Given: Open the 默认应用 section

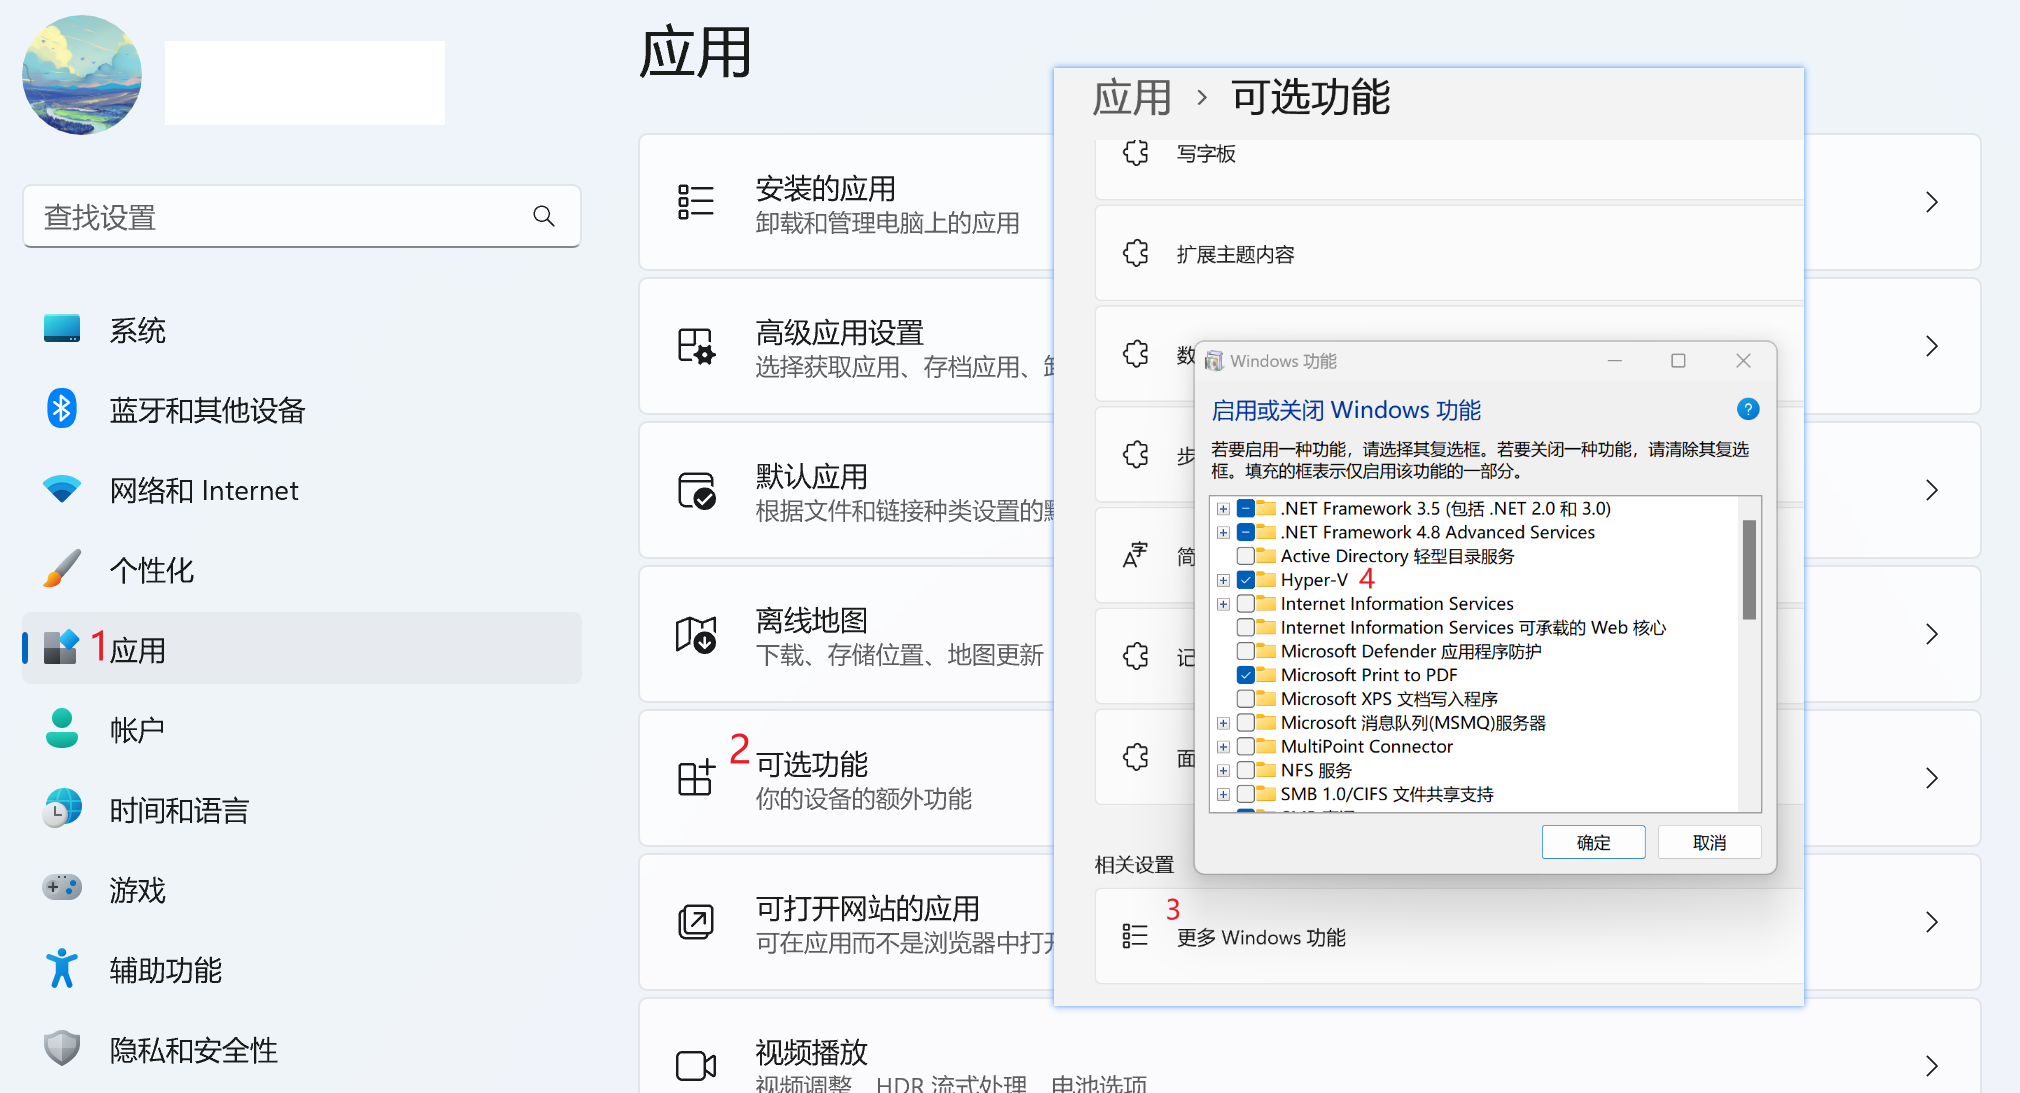Looking at the screenshot, I should [812, 476].
